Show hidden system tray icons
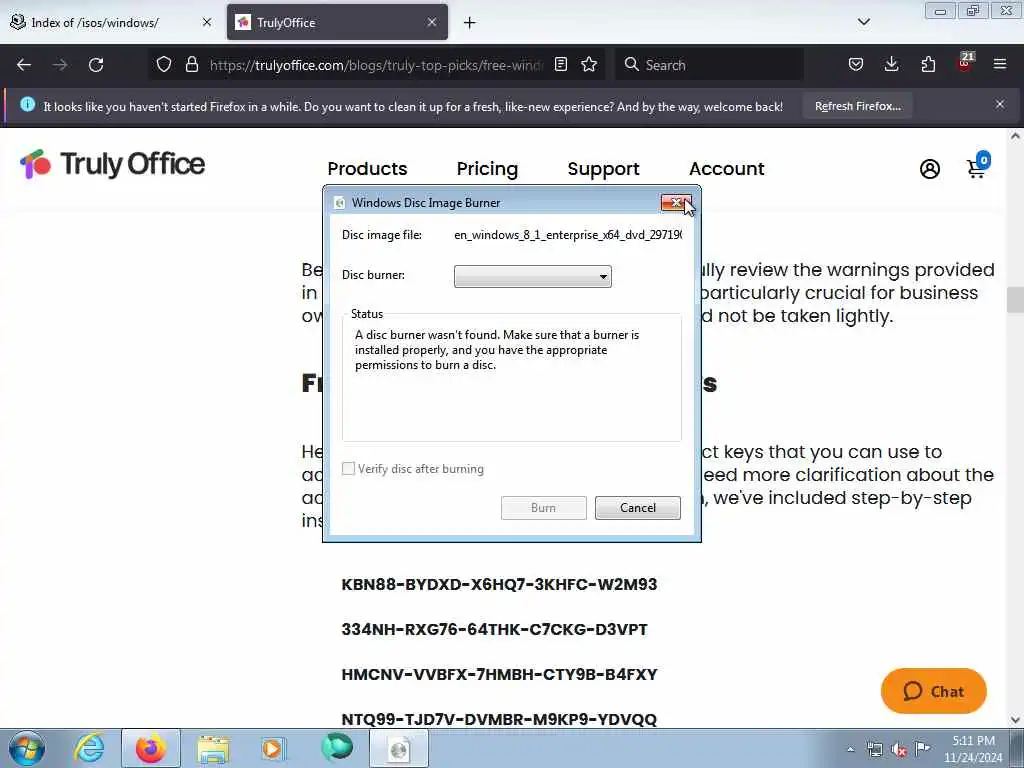Screen dimensions: 1024x768 click(850, 750)
